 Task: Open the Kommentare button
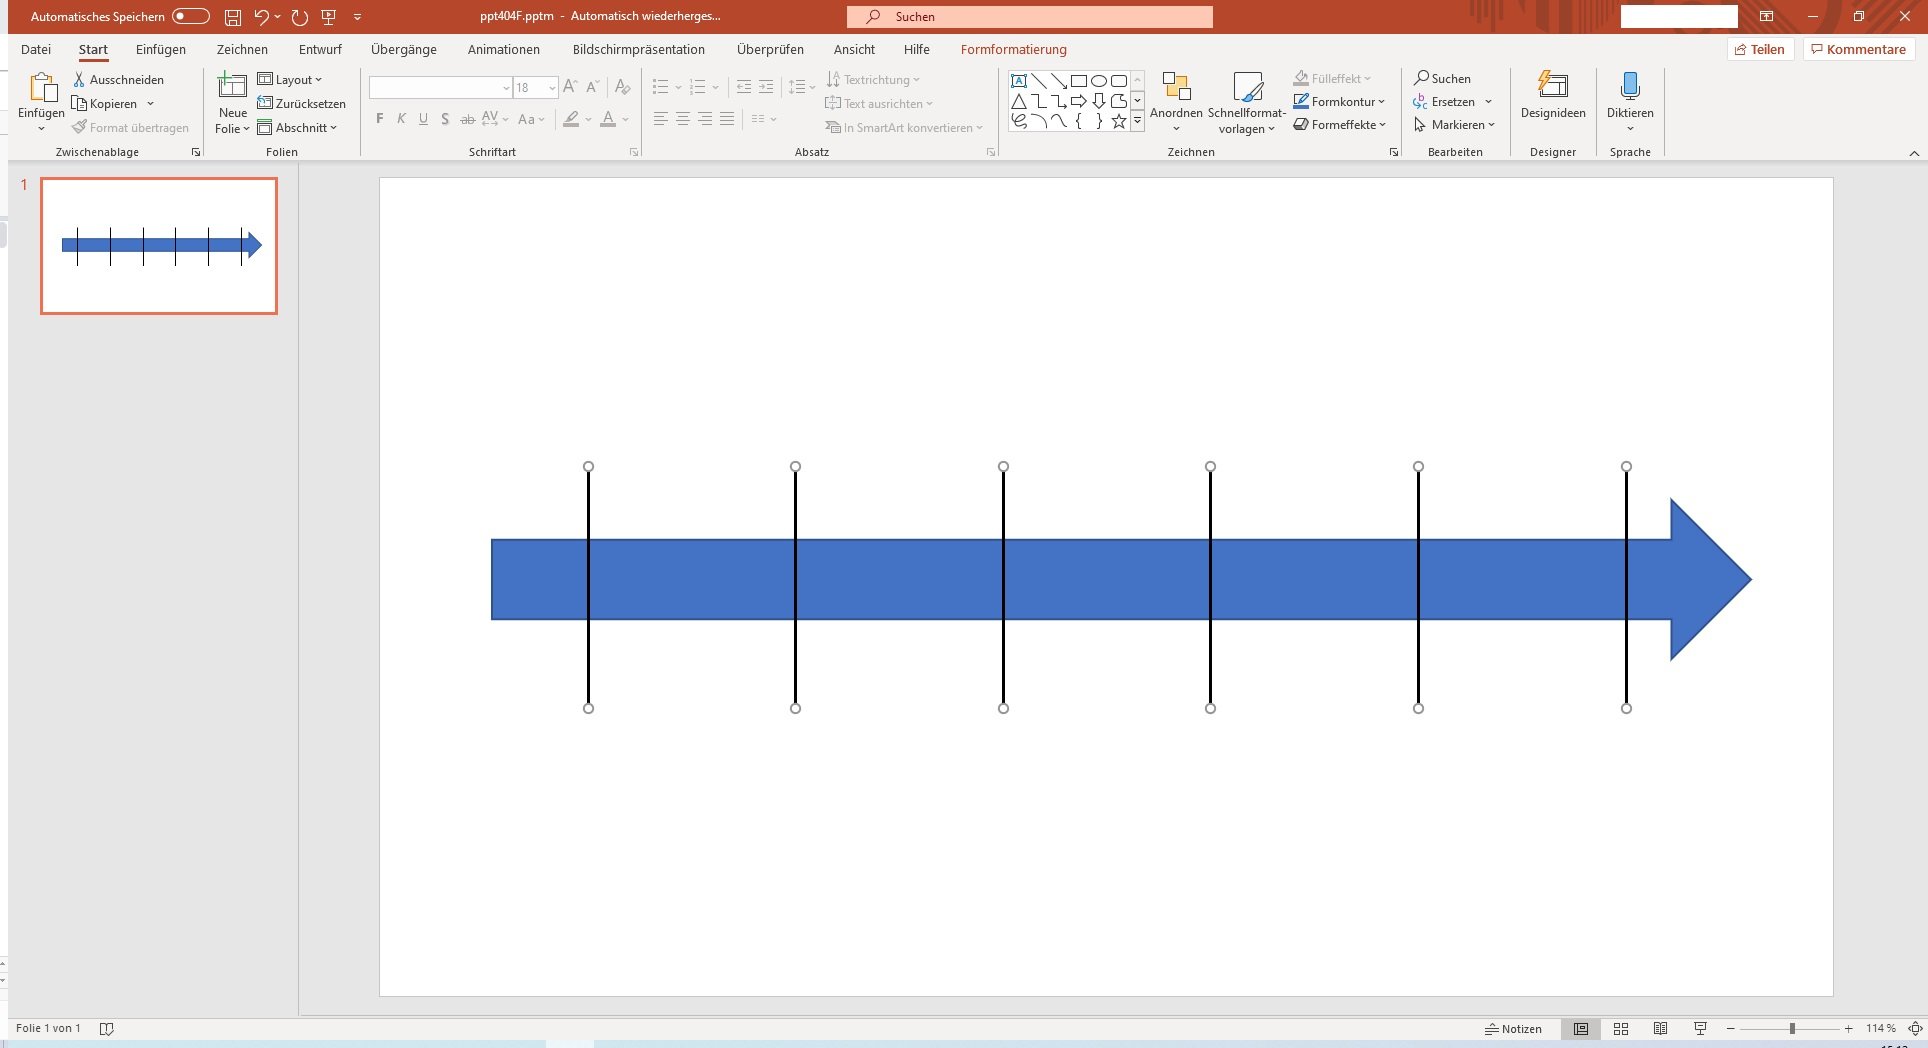point(1859,49)
